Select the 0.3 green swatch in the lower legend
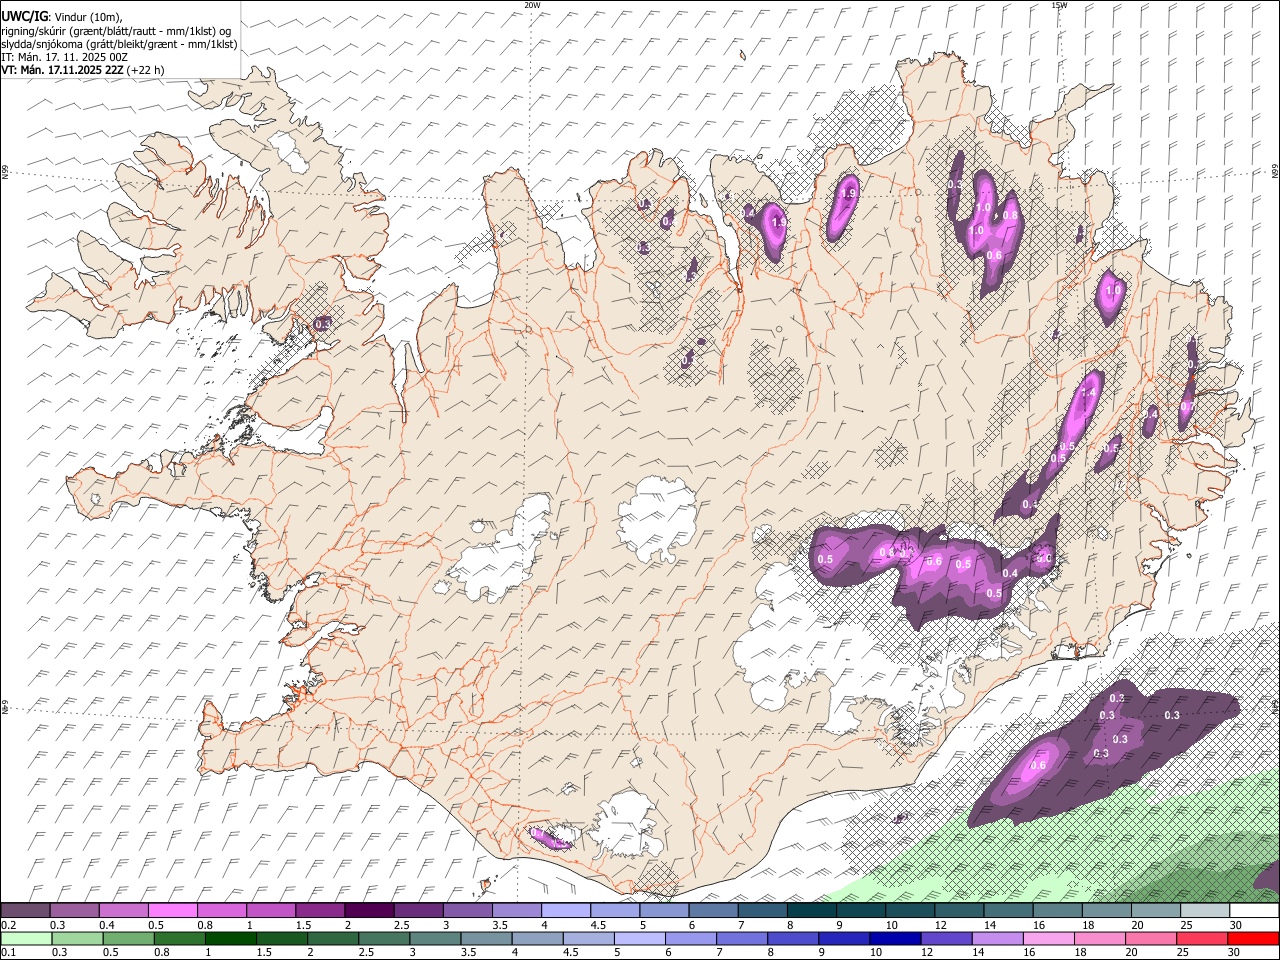This screenshot has height=960, width=1280. (78, 939)
